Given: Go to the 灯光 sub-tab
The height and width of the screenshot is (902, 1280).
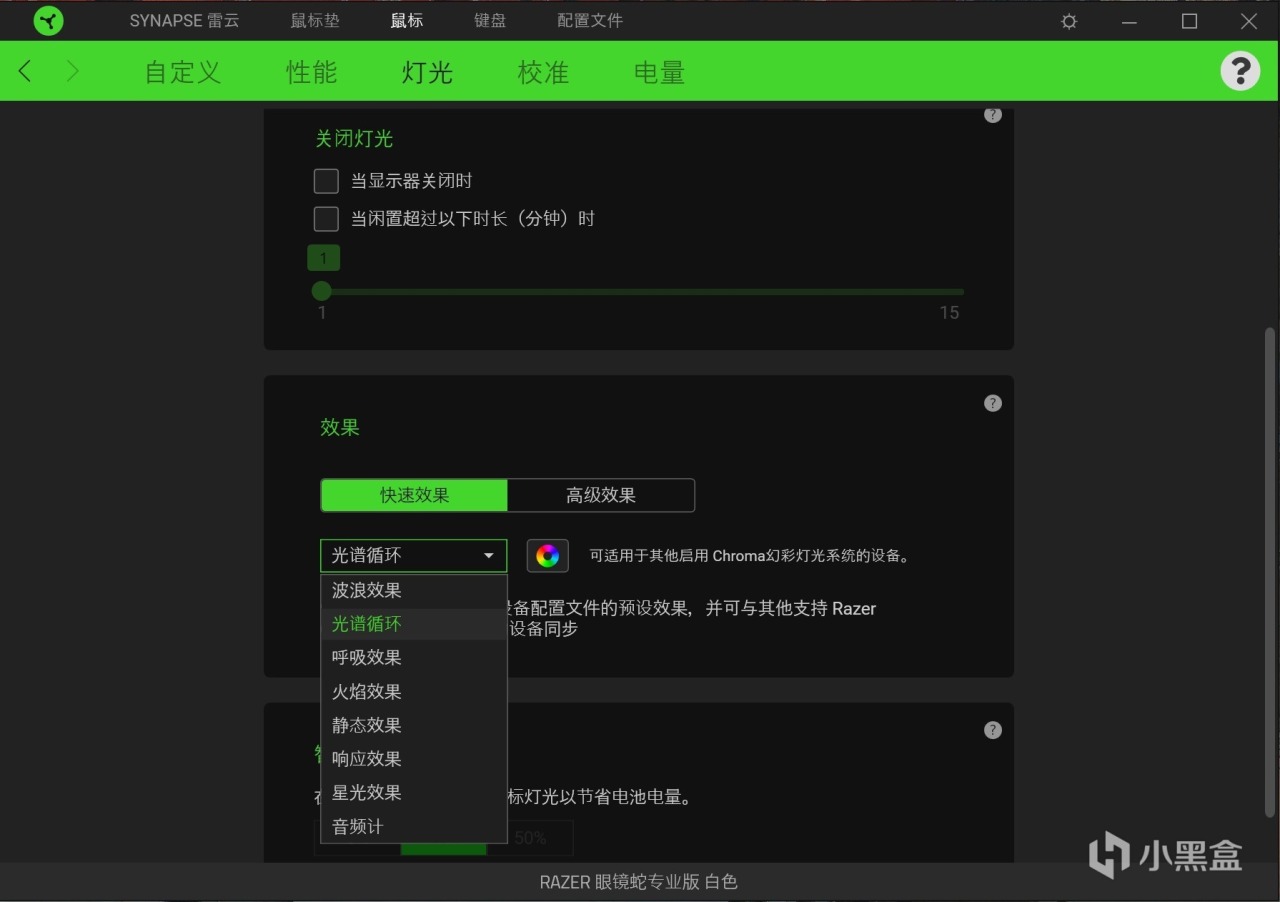Looking at the screenshot, I should [428, 72].
